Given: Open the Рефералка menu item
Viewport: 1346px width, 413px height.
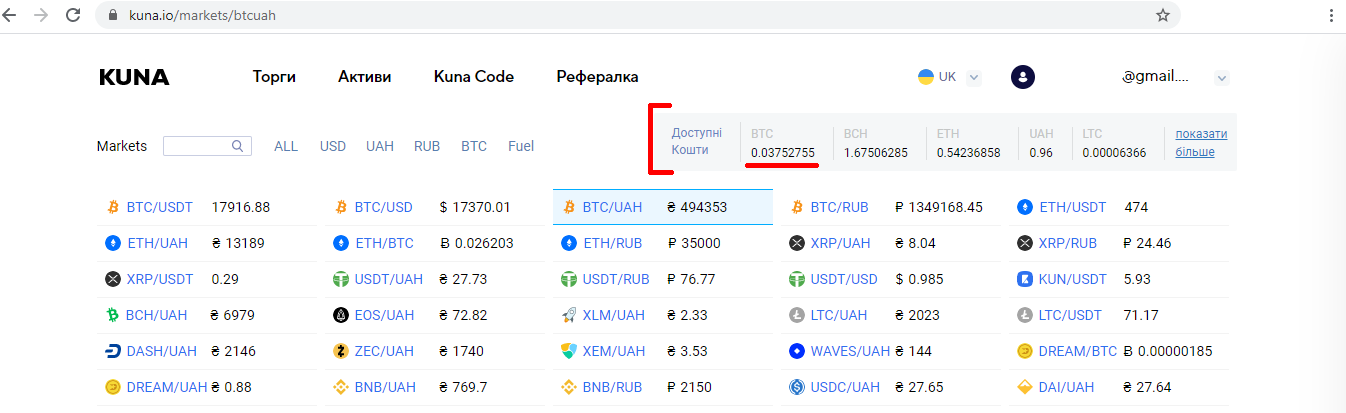Looking at the screenshot, I should (x=597, y=77).
